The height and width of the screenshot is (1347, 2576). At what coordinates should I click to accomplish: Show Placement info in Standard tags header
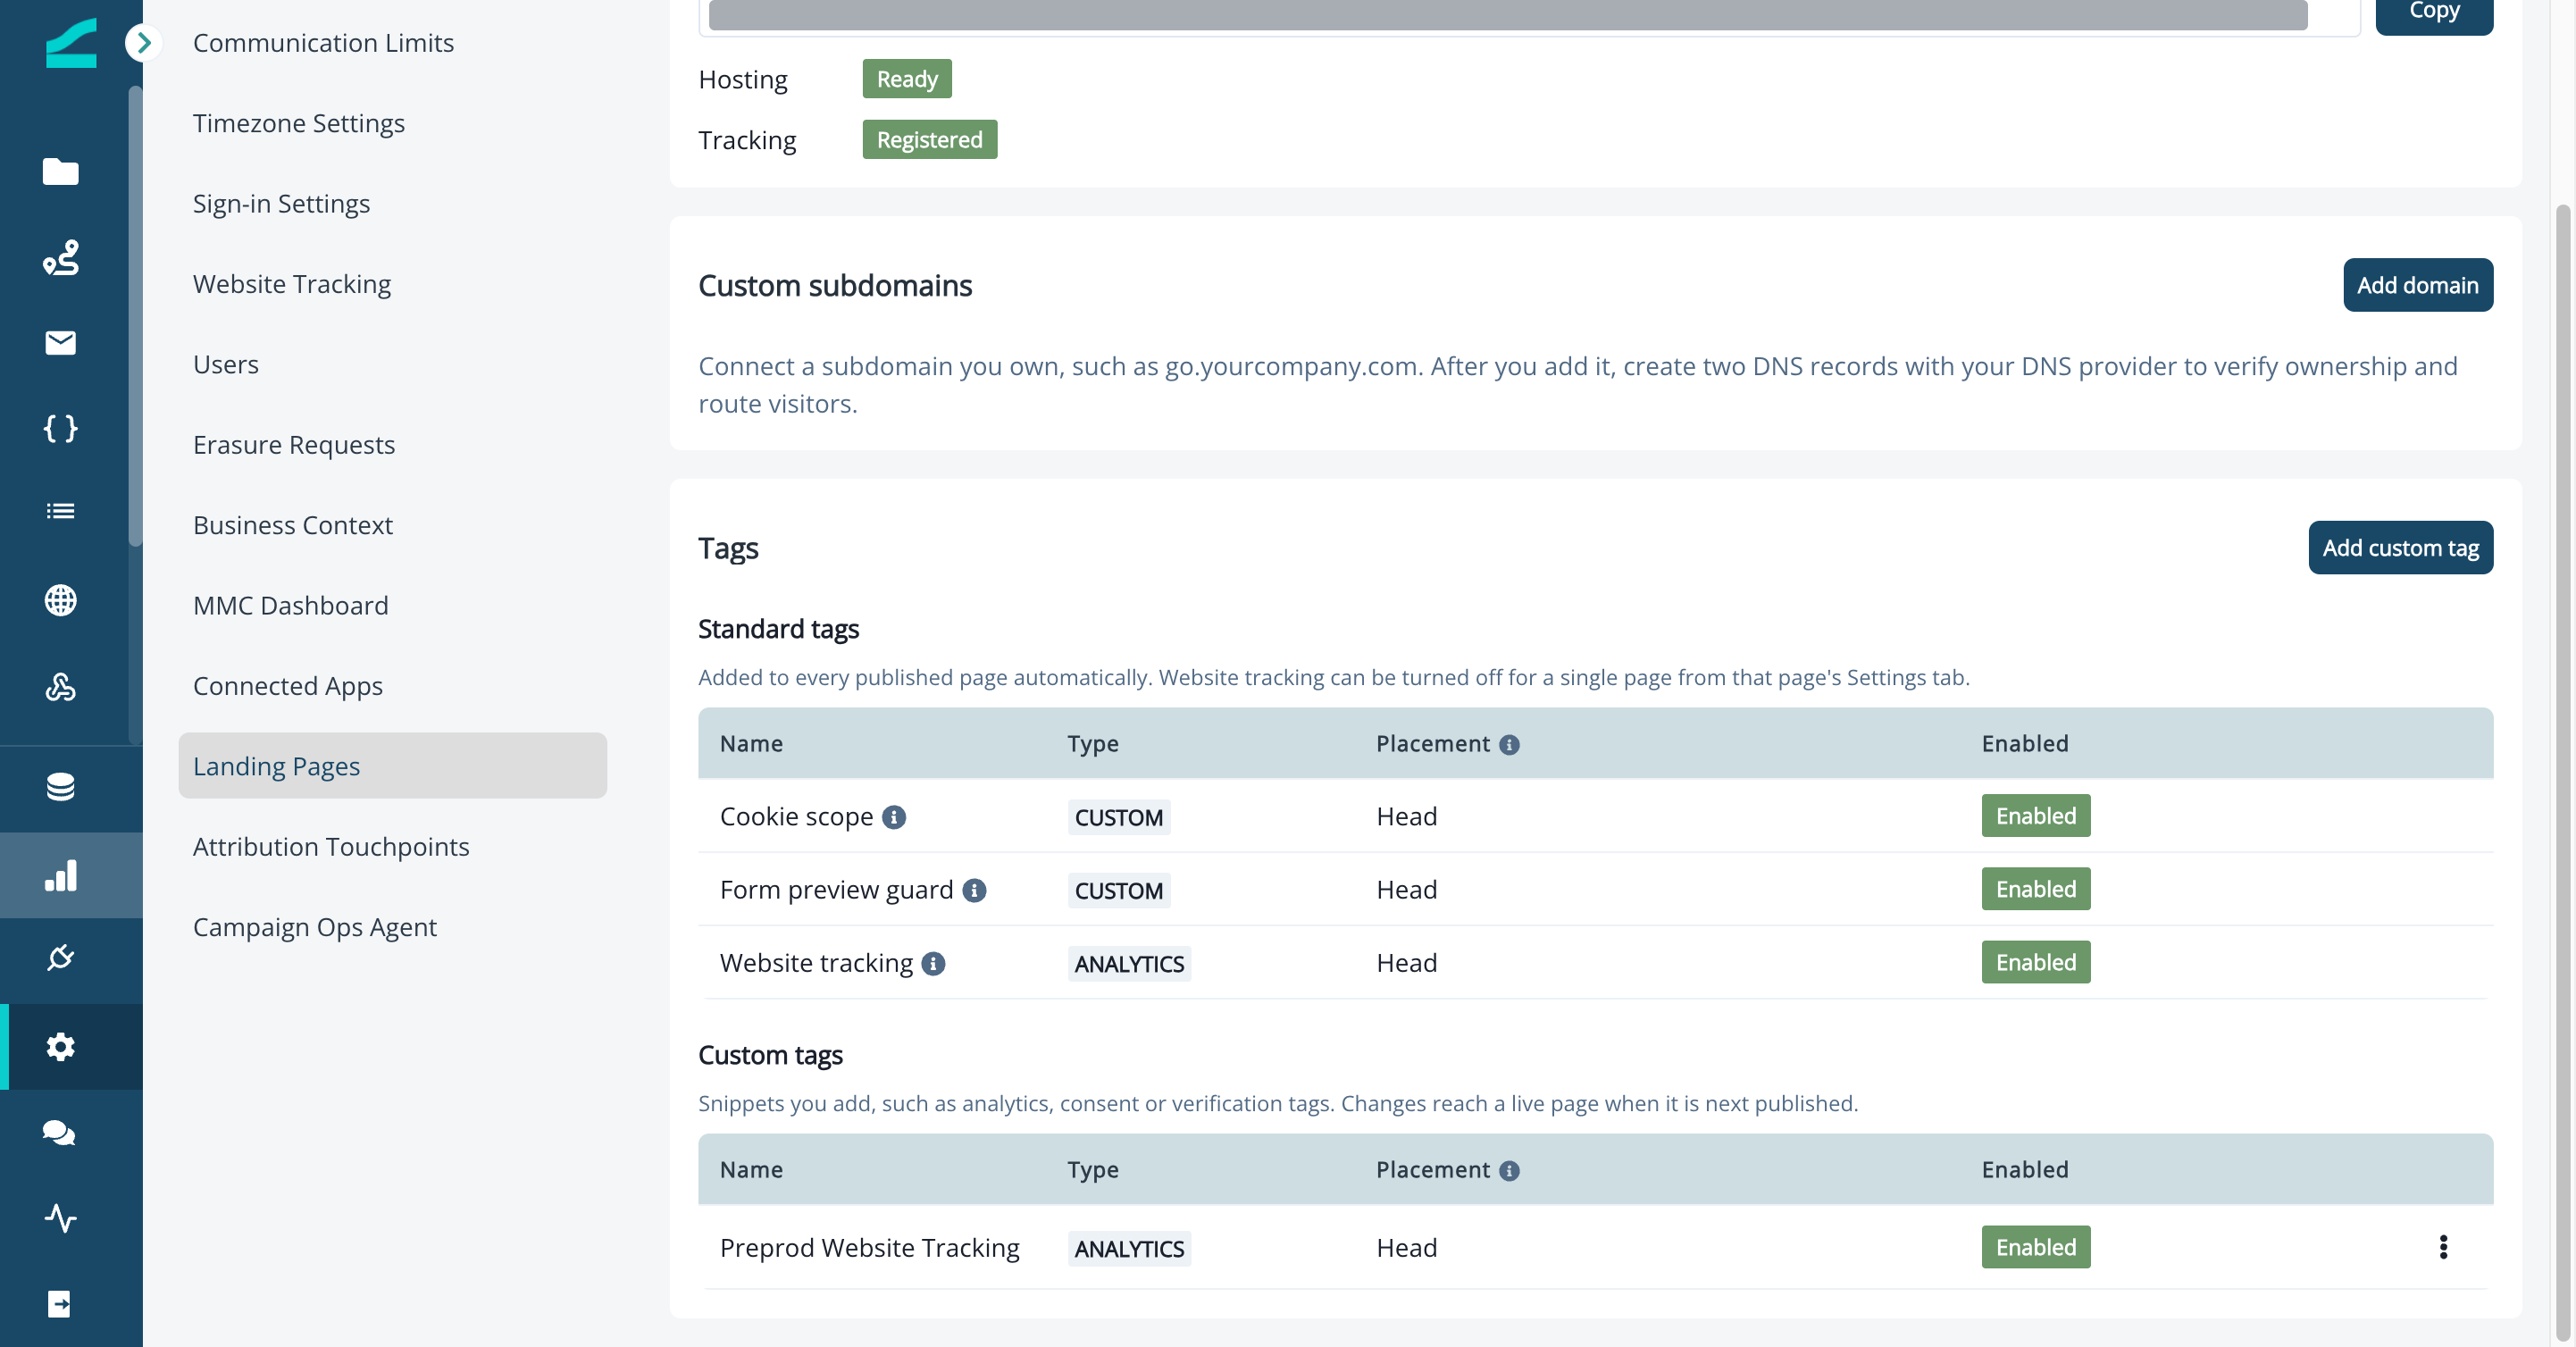(x=1509, y=744)
